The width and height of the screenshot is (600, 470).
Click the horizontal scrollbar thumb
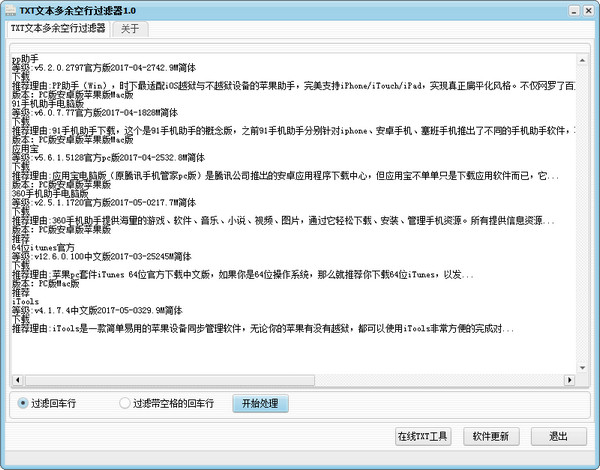tap(170, 380)
